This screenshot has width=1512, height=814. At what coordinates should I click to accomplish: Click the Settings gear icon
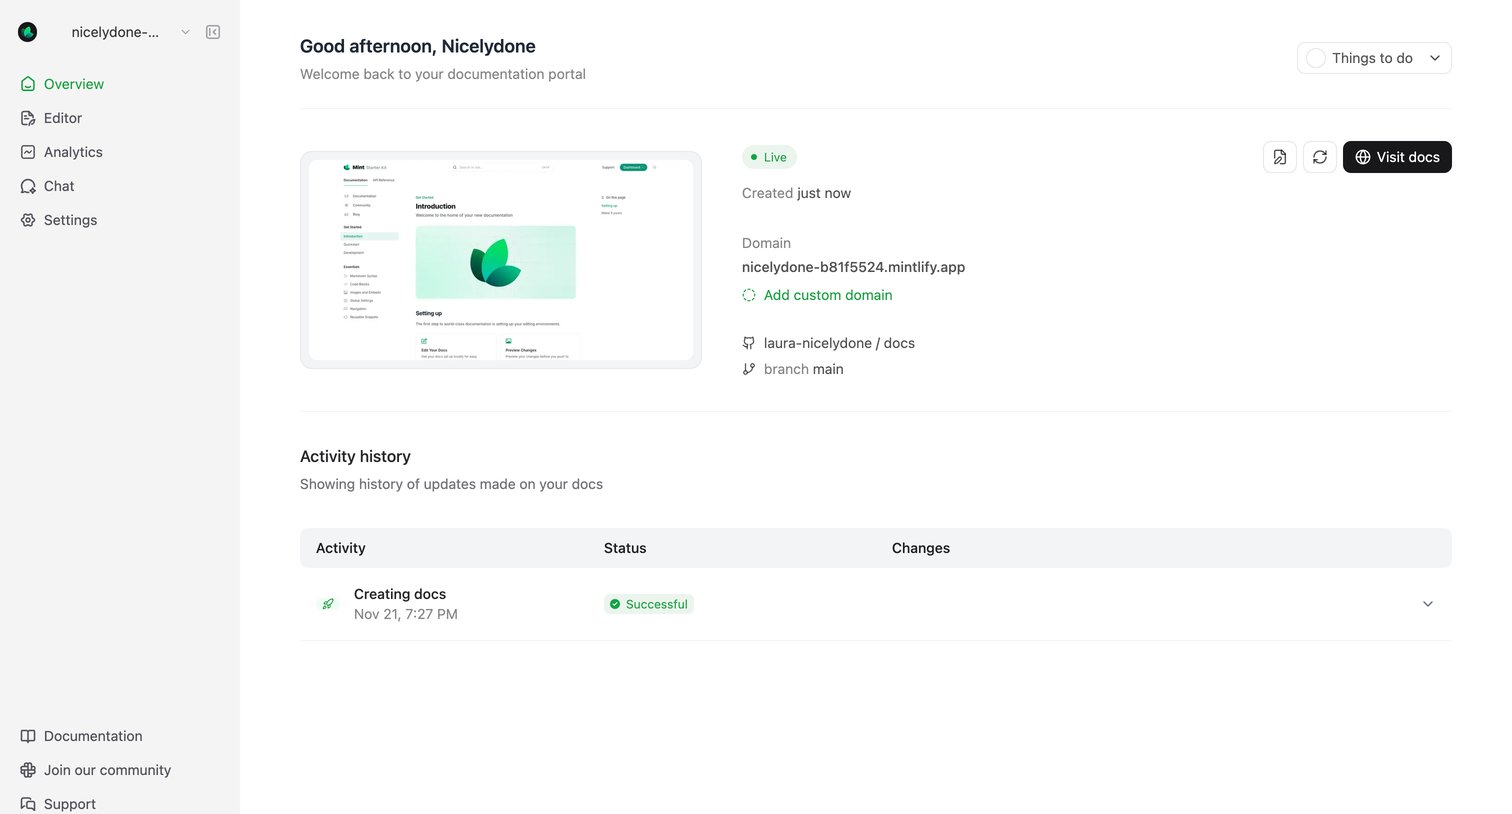tap(28, 220)
